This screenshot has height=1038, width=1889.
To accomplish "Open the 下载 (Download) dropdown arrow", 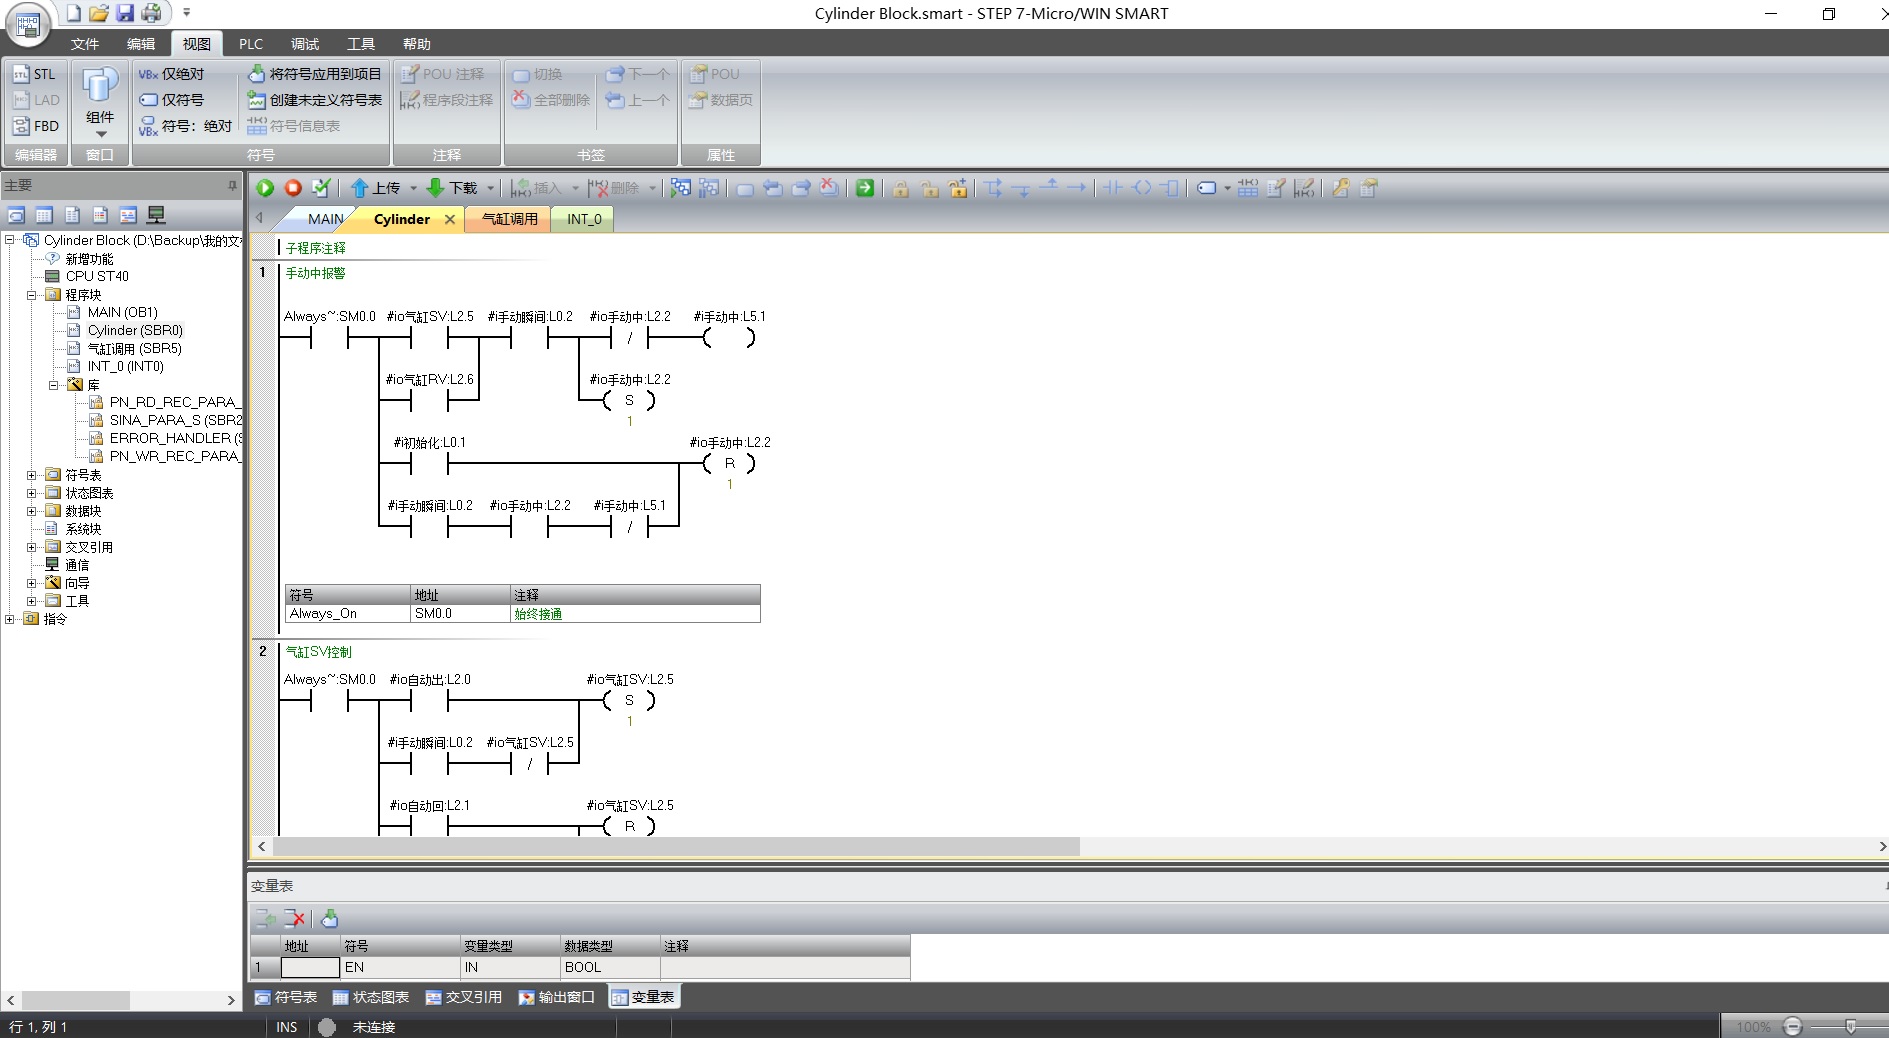I will point(490,188).
